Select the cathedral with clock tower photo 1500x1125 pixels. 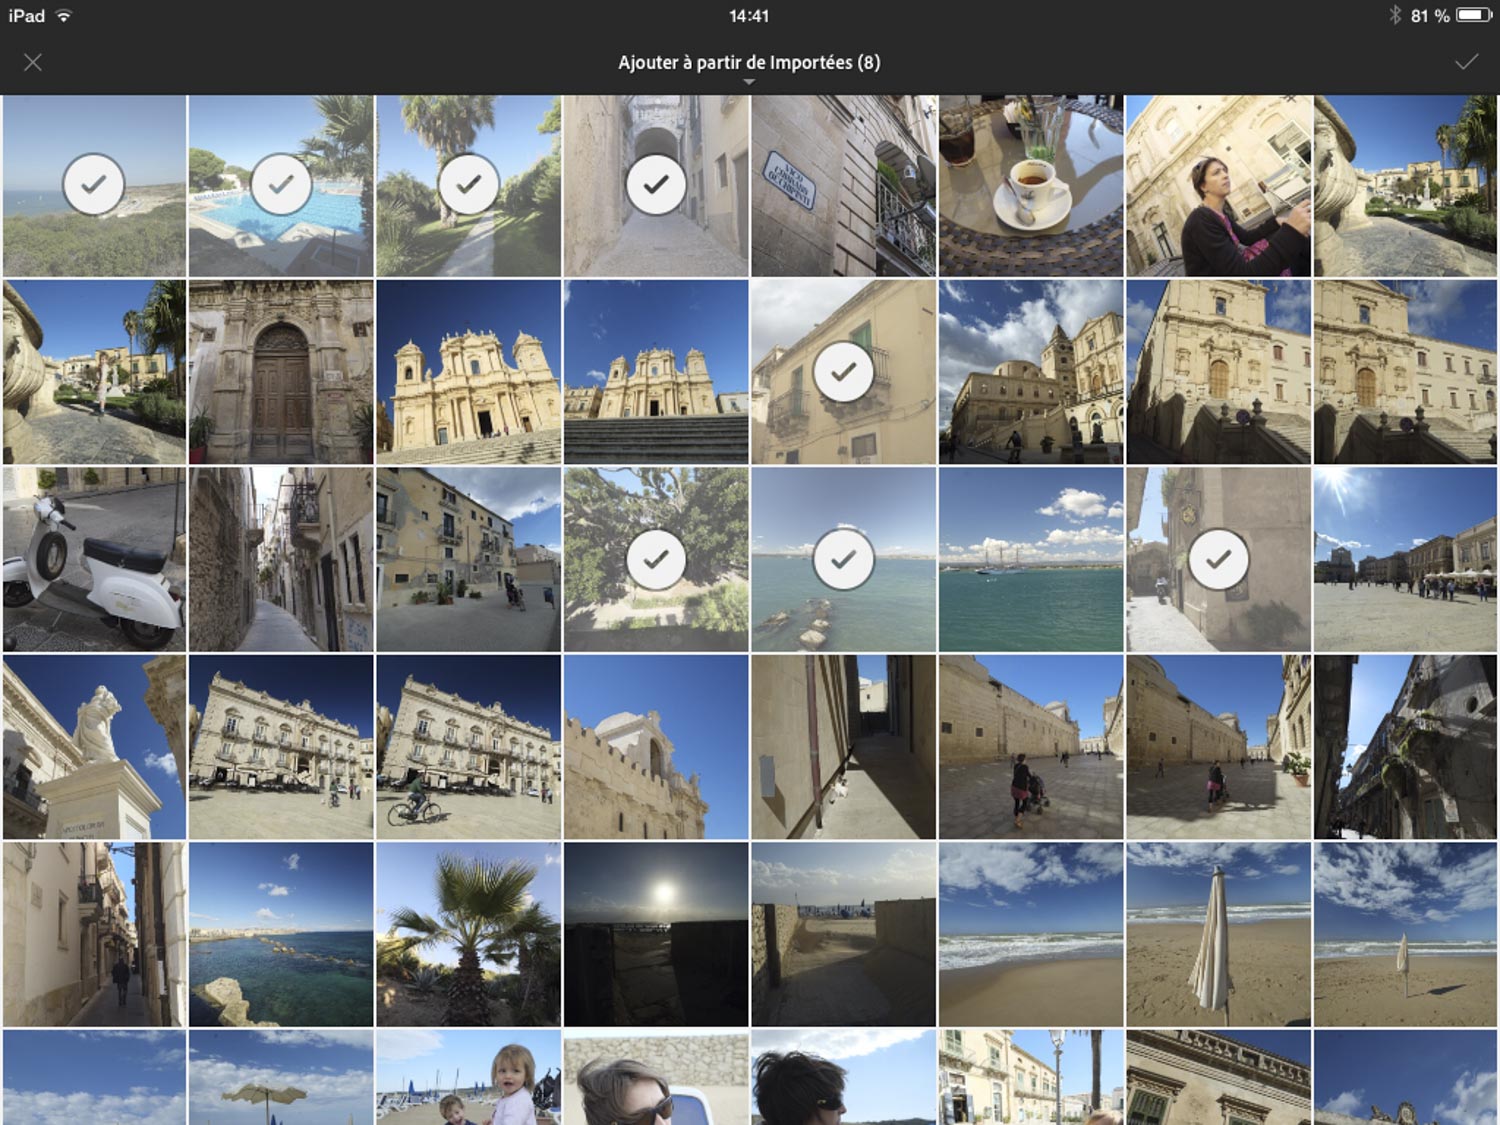(x=1031, y=372)
